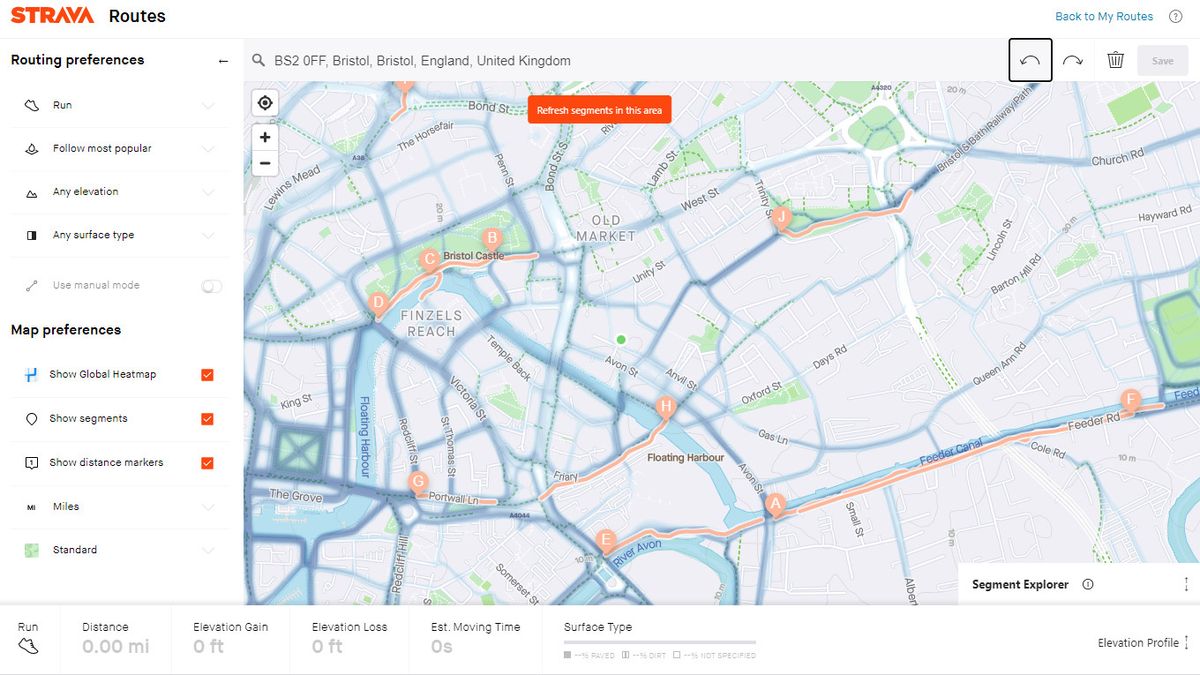Enable Use manual mode

(211, 285)
